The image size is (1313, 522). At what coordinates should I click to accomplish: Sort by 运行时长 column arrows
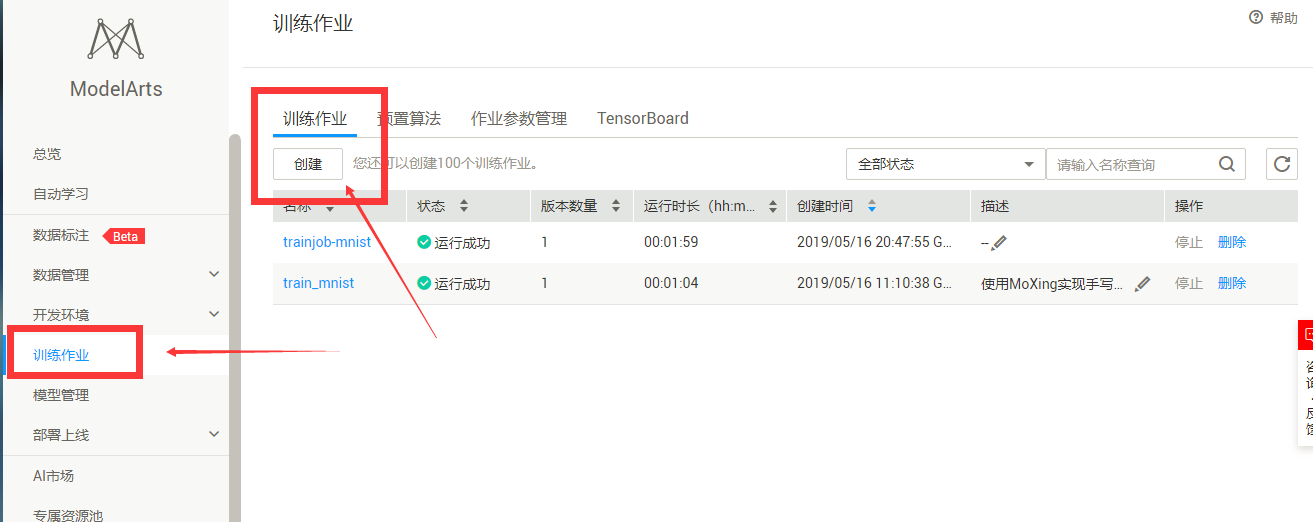(x=772, y=206)
